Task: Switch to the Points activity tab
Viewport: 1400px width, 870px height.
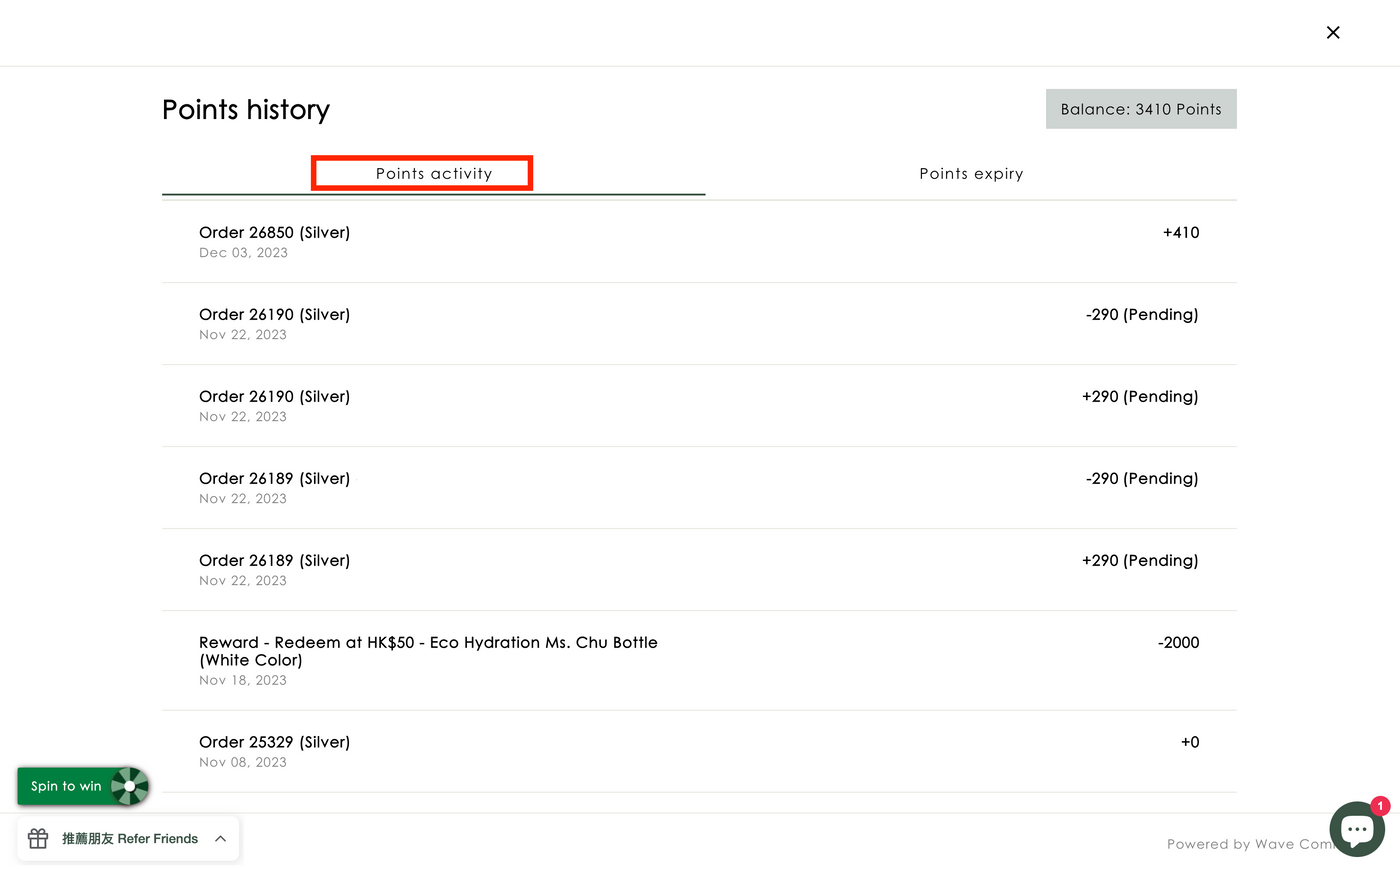Action: point(433,174)
